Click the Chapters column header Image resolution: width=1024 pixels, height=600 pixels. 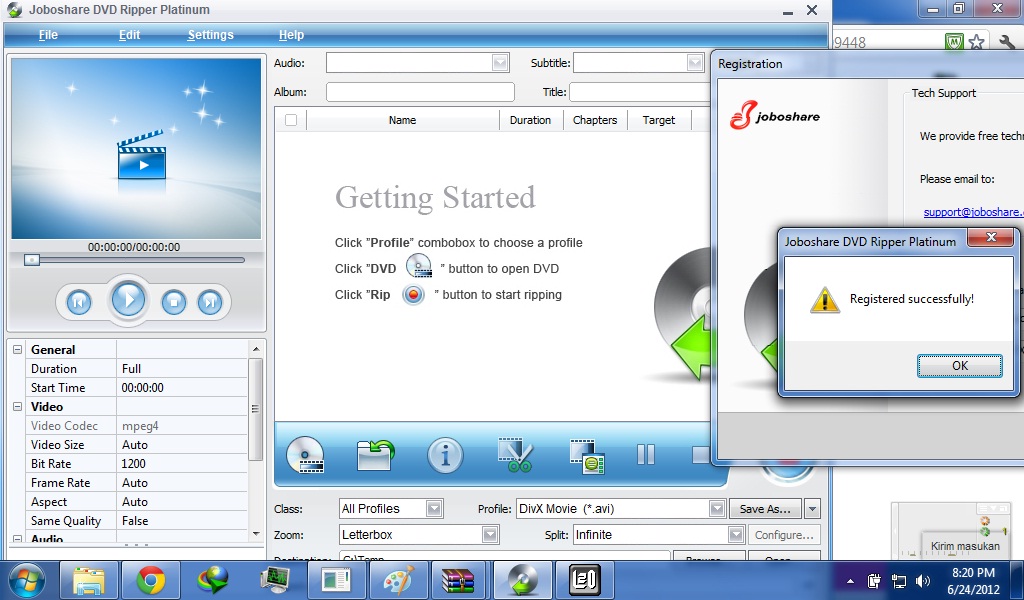pos(595,120)
